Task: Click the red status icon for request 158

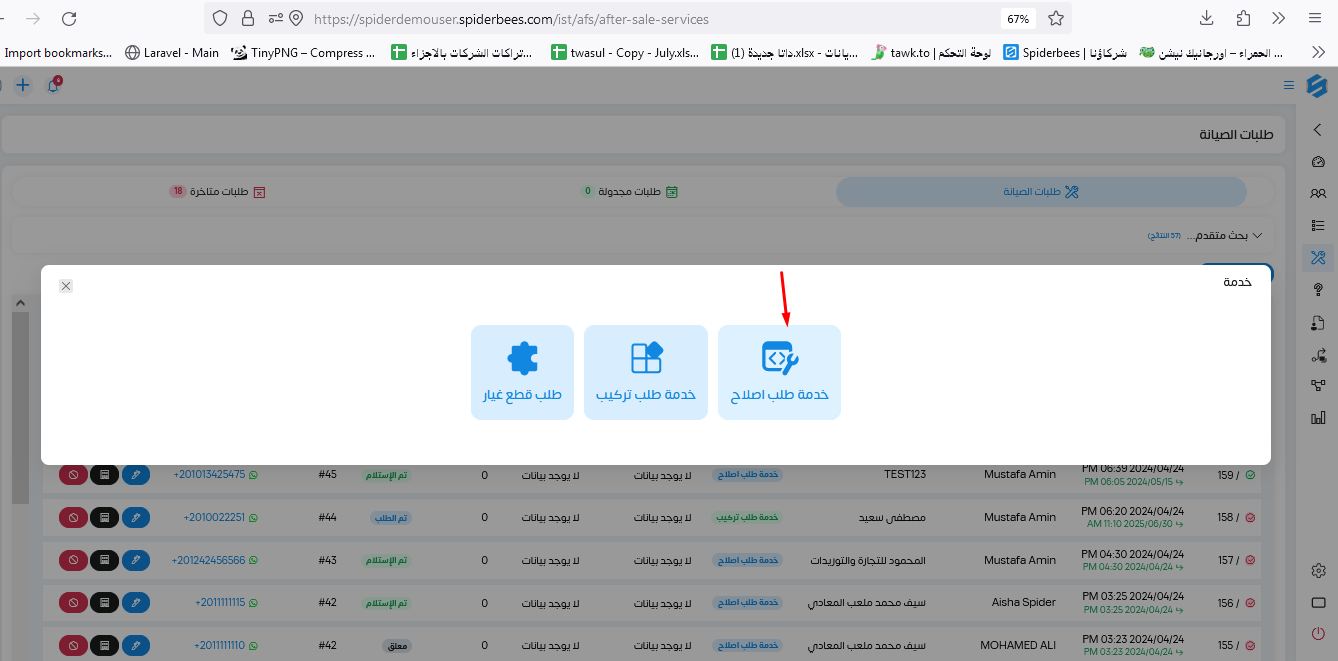Action: pos(1251,518)
